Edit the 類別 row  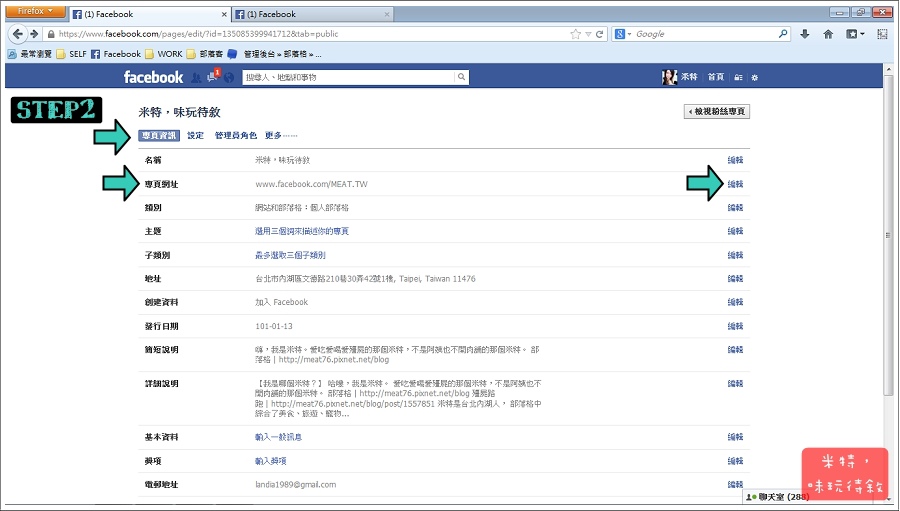[735, 208]
